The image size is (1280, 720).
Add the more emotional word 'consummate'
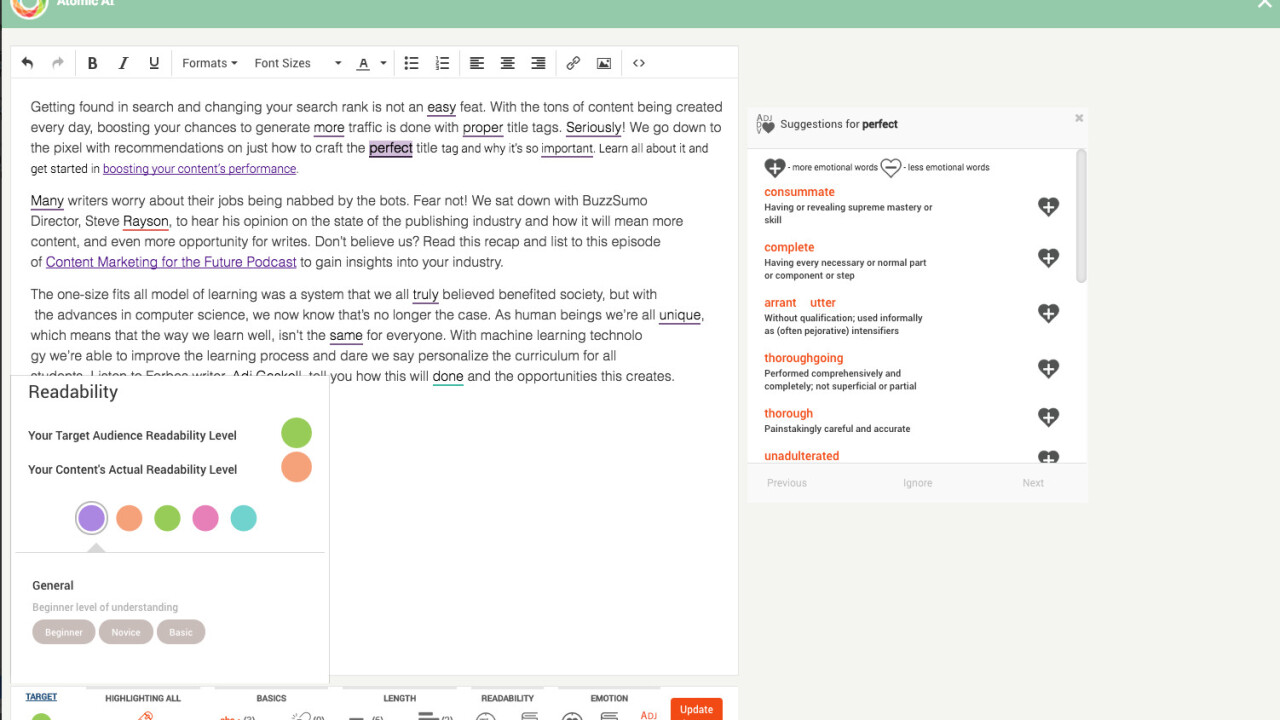[x=1048, y=207]
